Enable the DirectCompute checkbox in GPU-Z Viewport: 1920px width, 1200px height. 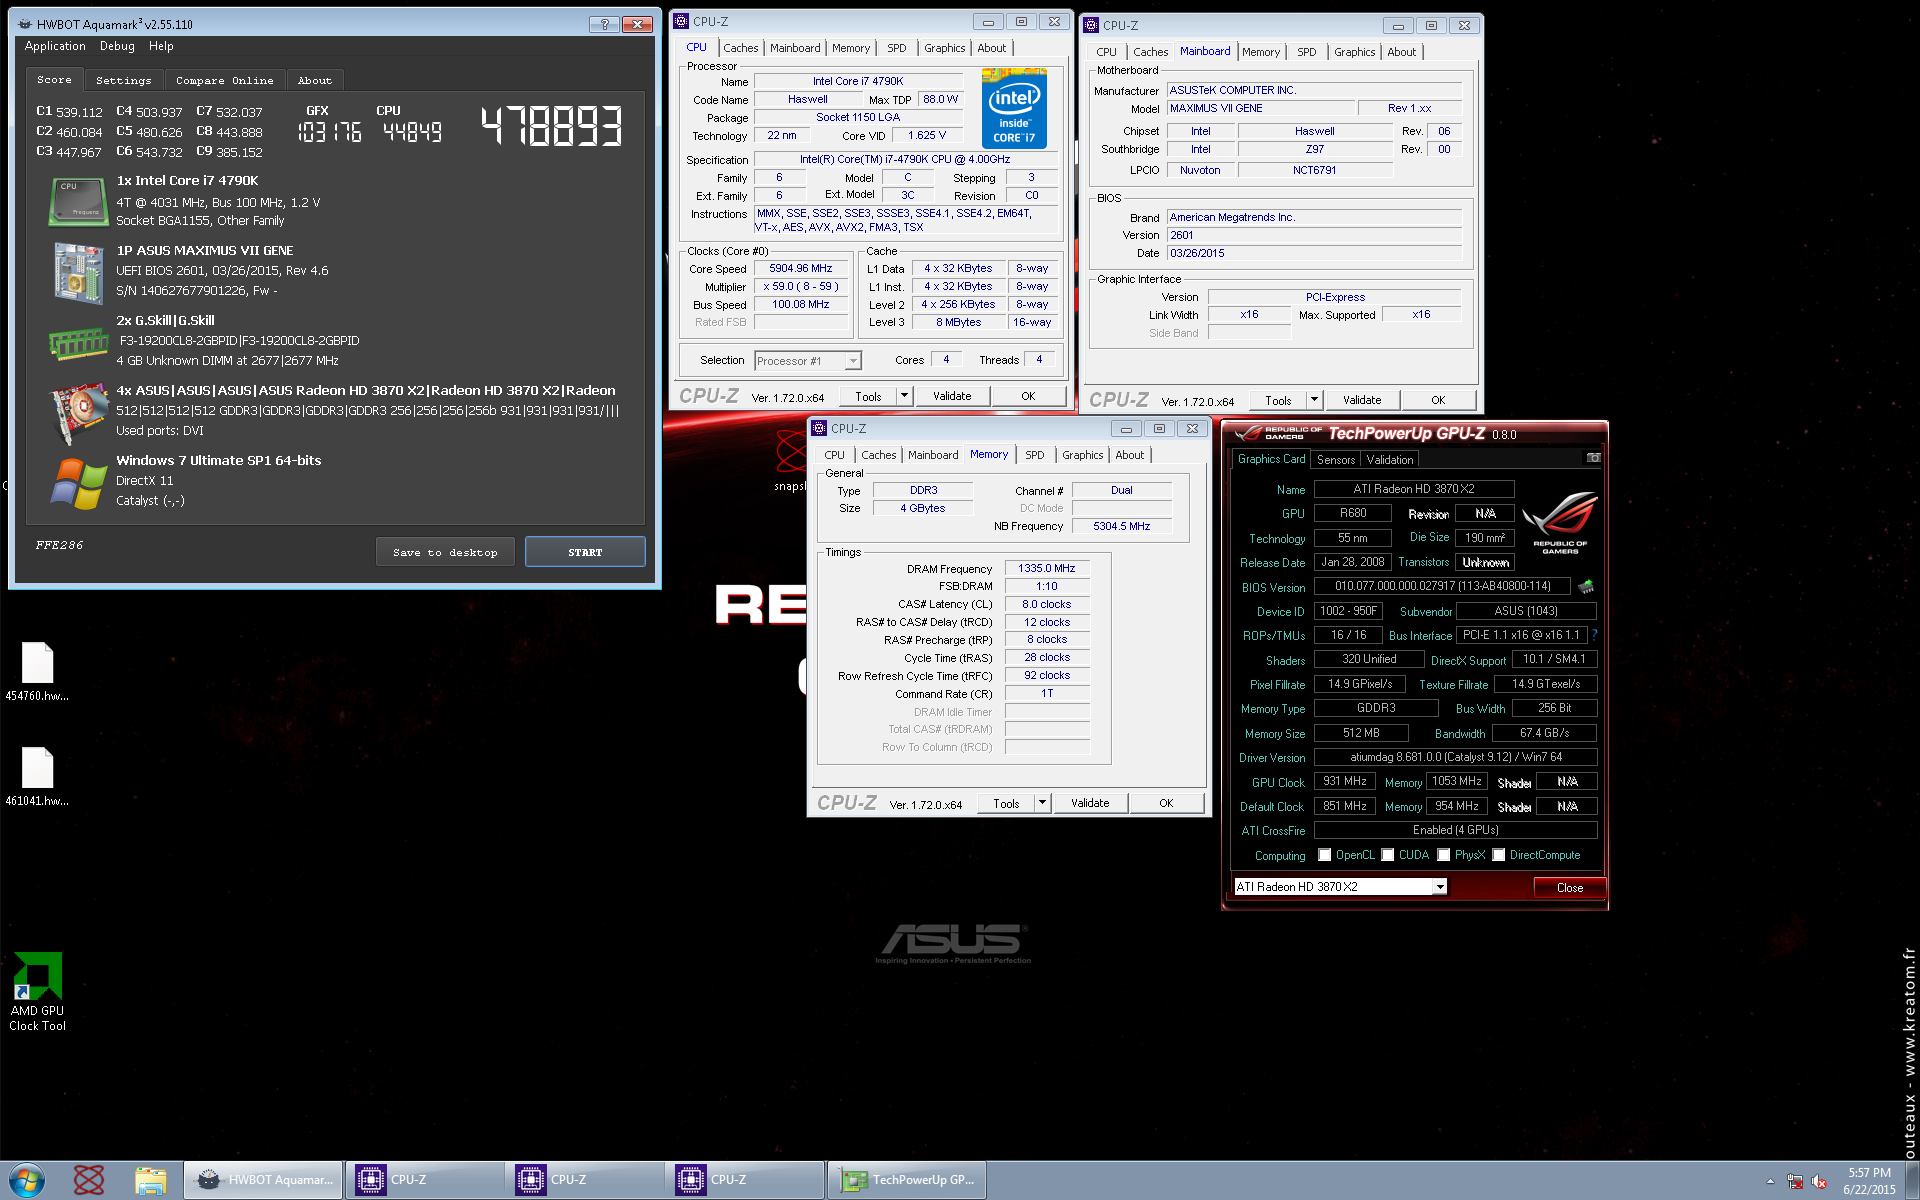click(x=1498, y=855)
